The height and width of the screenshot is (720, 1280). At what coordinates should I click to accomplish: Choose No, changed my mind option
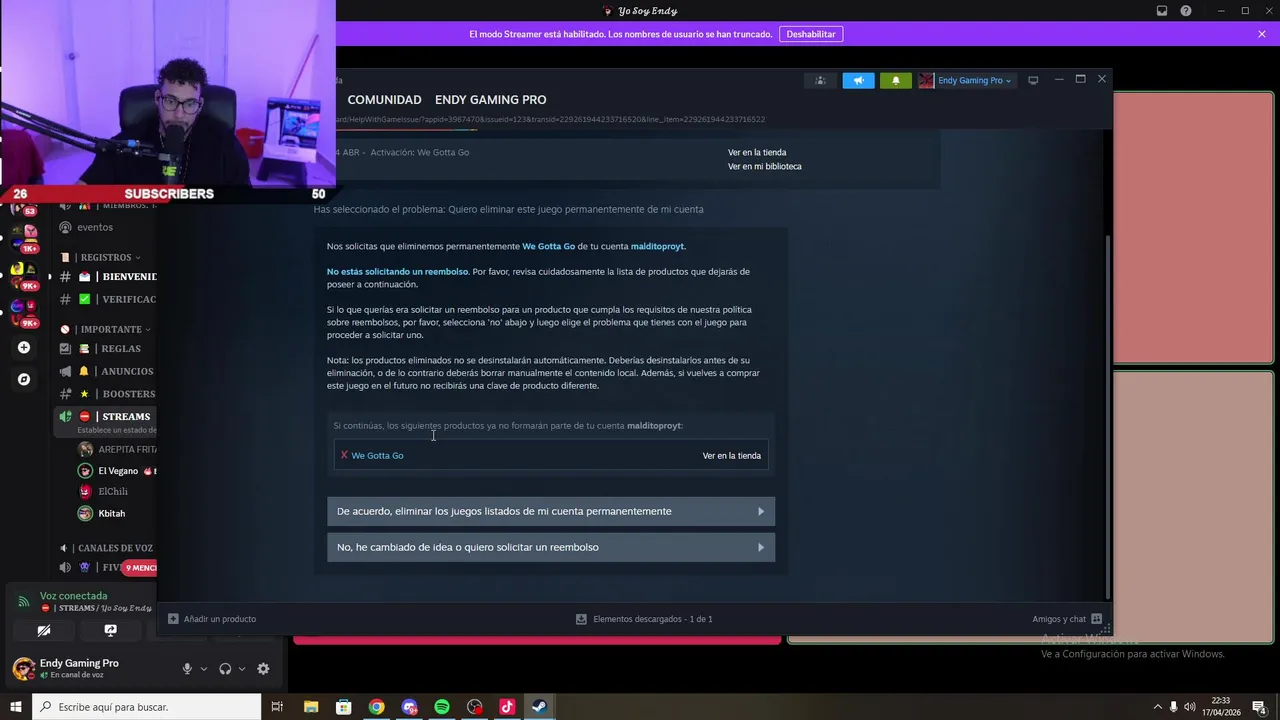551,547
